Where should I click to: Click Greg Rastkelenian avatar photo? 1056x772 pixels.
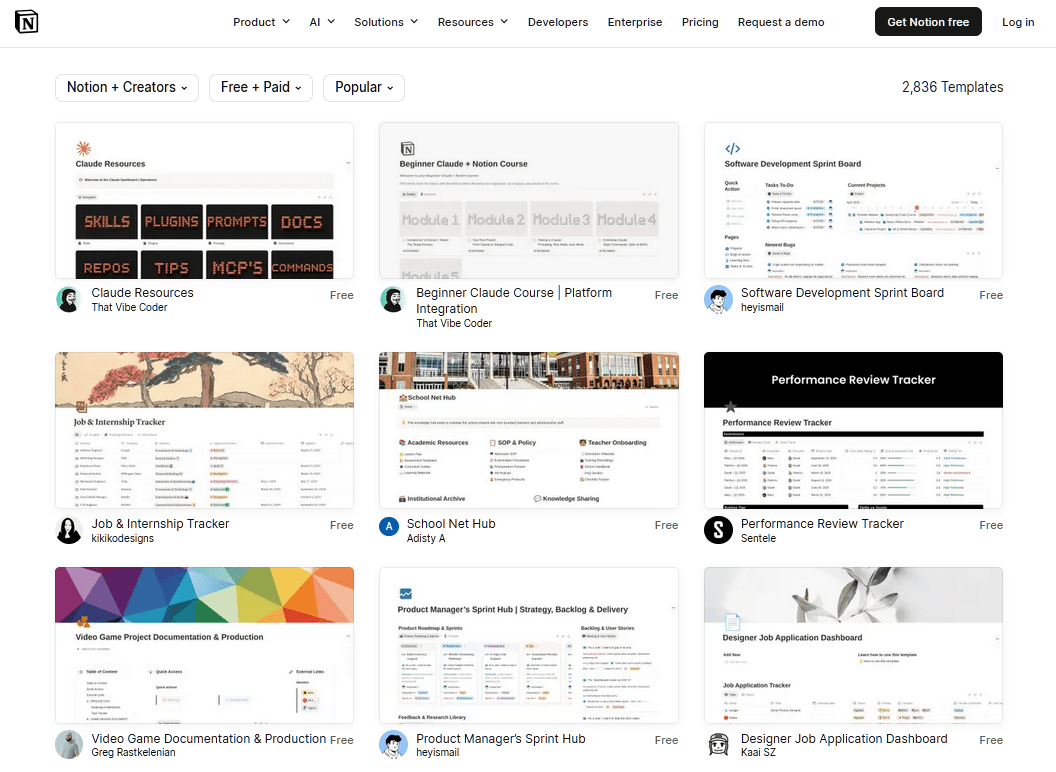[x=69, y=744]
